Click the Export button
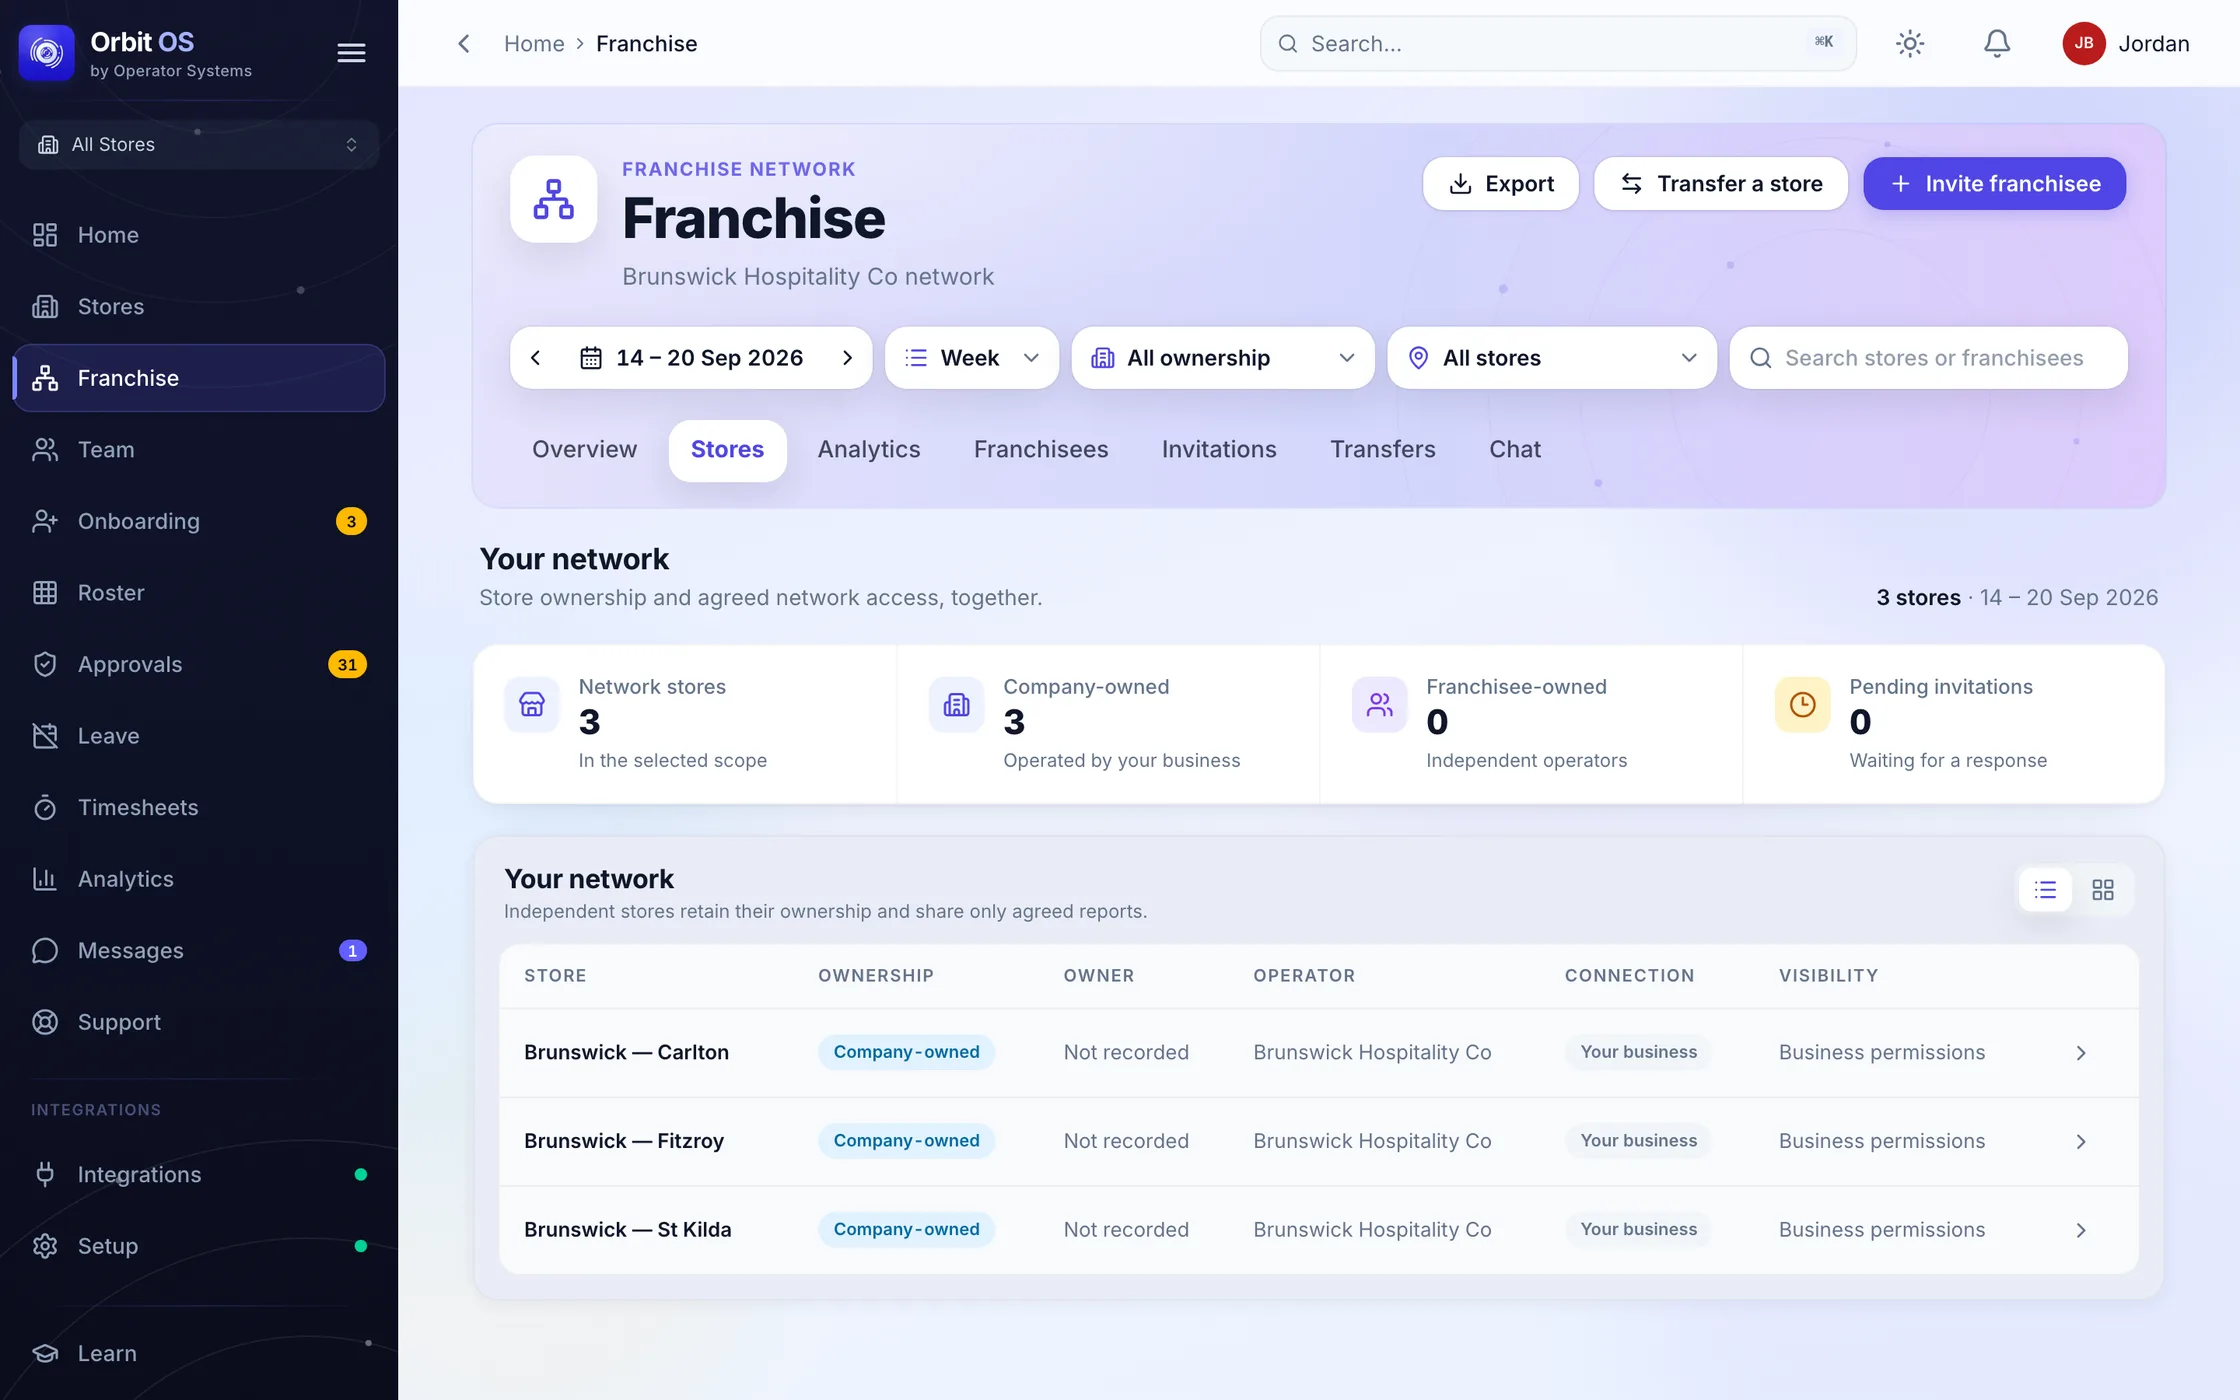Screen dimensions: 2240x1400 click(1501, 184)
